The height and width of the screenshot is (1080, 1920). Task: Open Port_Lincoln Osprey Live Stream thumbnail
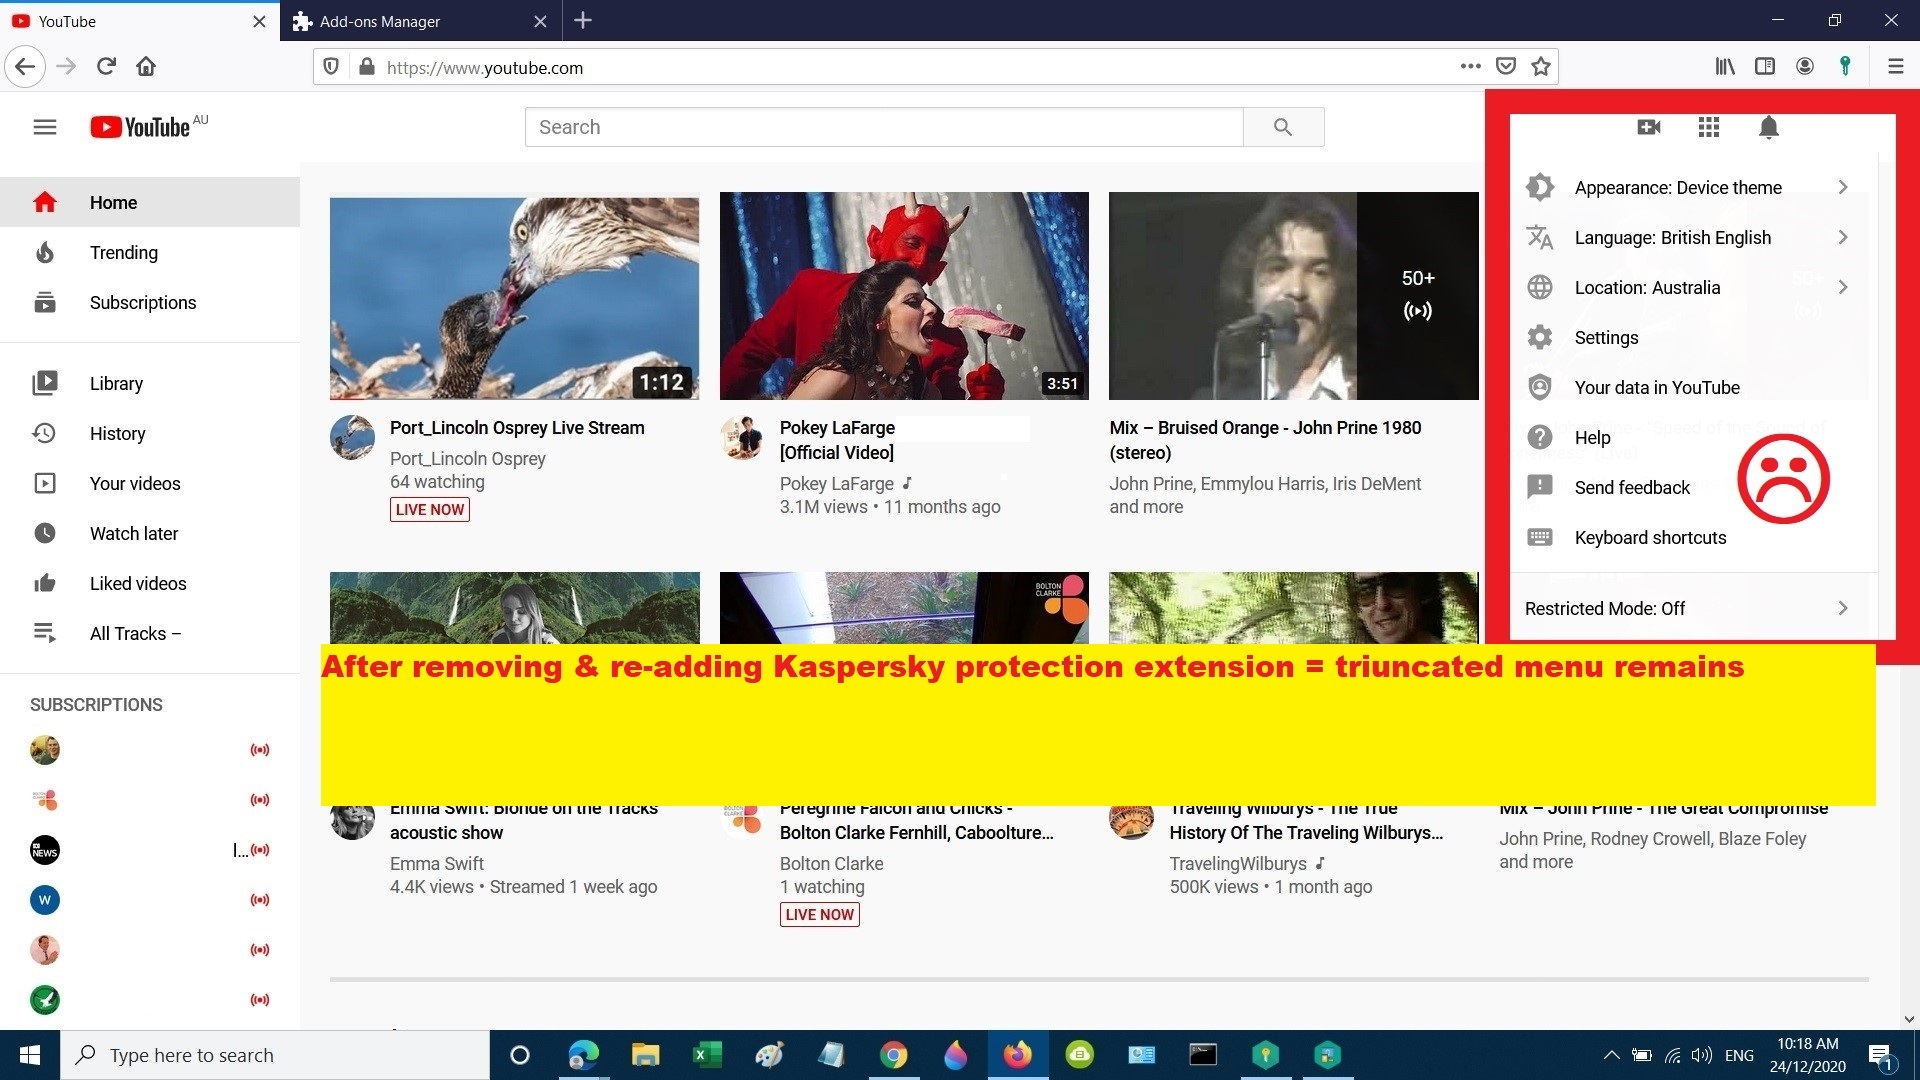click(x=514, y=296)
